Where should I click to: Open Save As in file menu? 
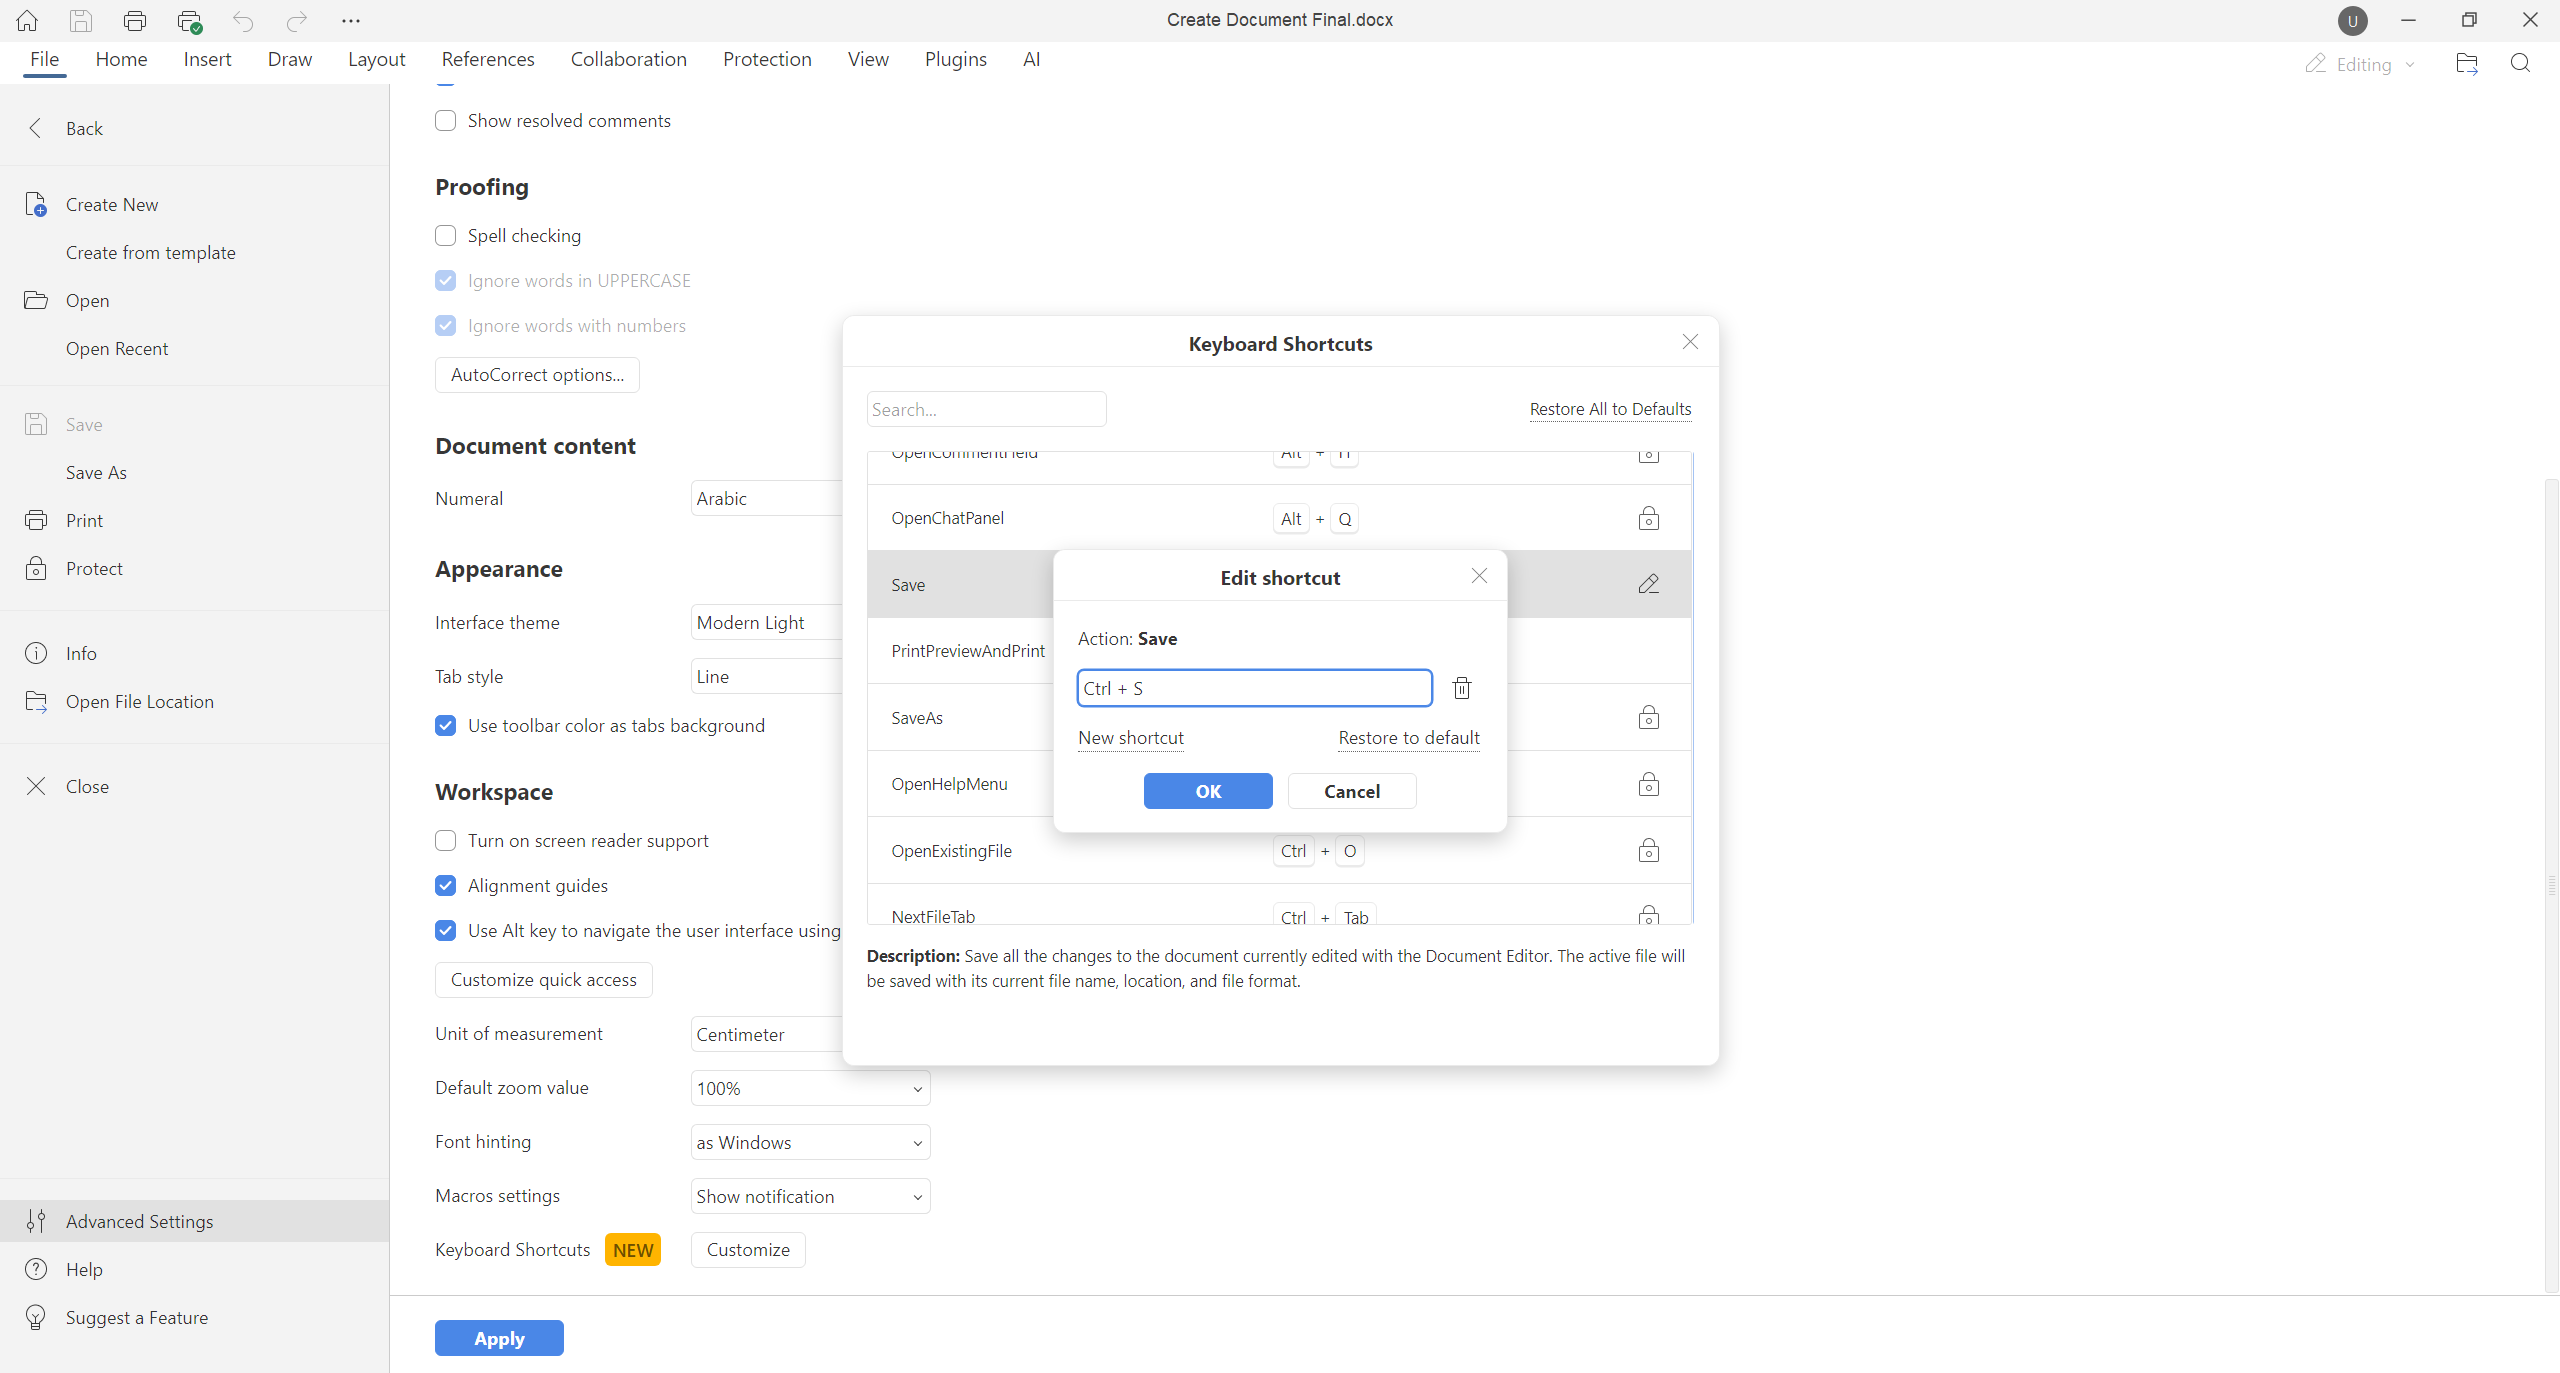point(96,472)
